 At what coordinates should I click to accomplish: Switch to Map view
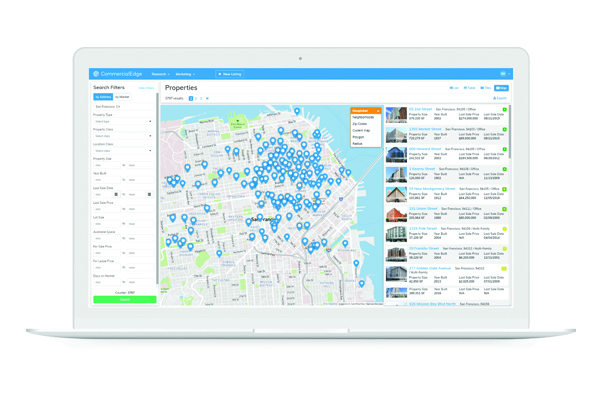501,88
